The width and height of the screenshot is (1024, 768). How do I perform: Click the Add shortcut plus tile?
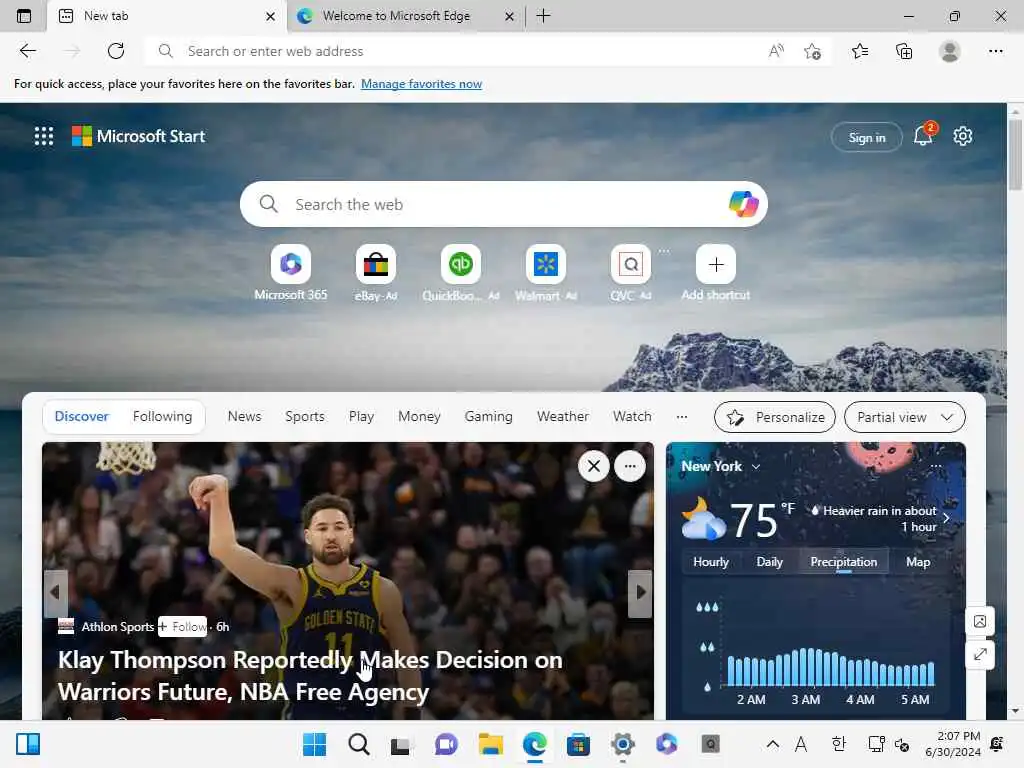click(x=716, y=264)
